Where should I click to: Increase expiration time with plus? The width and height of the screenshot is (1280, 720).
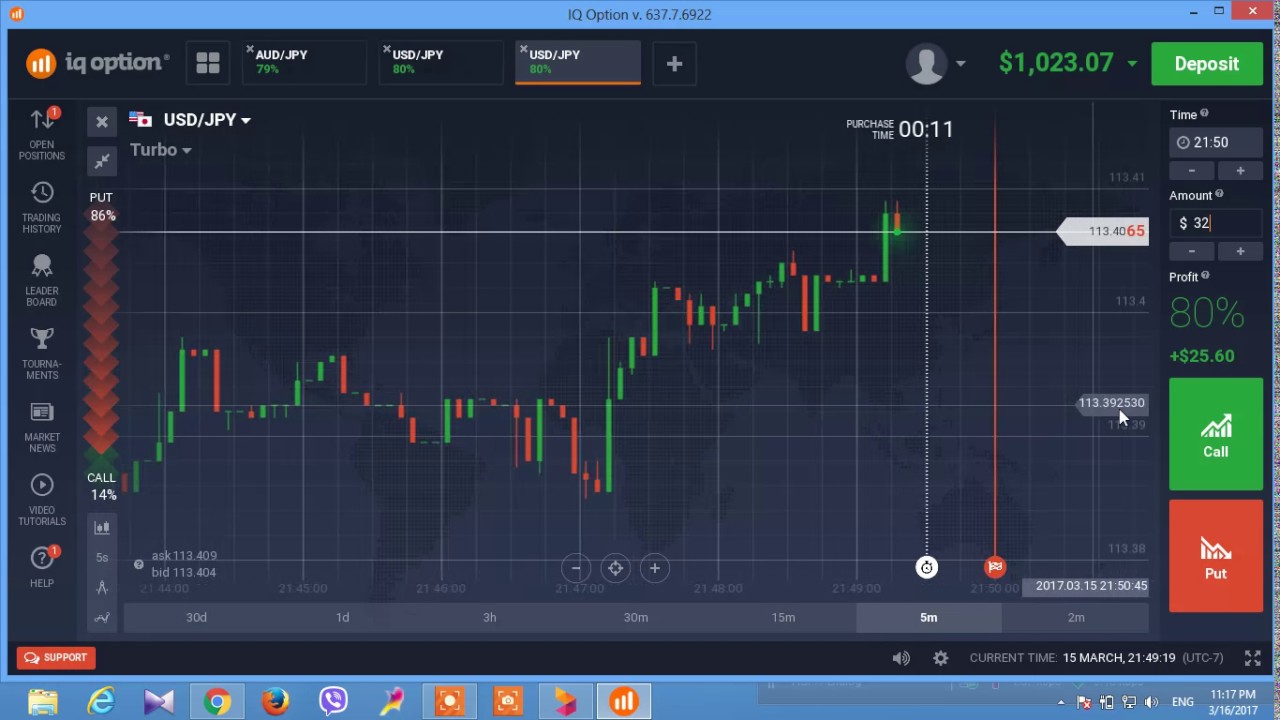tap(1240, 171)
